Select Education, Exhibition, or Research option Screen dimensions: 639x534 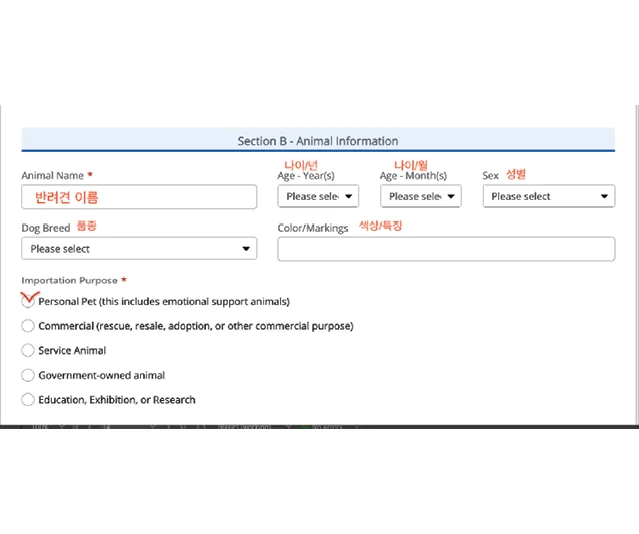coord(28,399)
